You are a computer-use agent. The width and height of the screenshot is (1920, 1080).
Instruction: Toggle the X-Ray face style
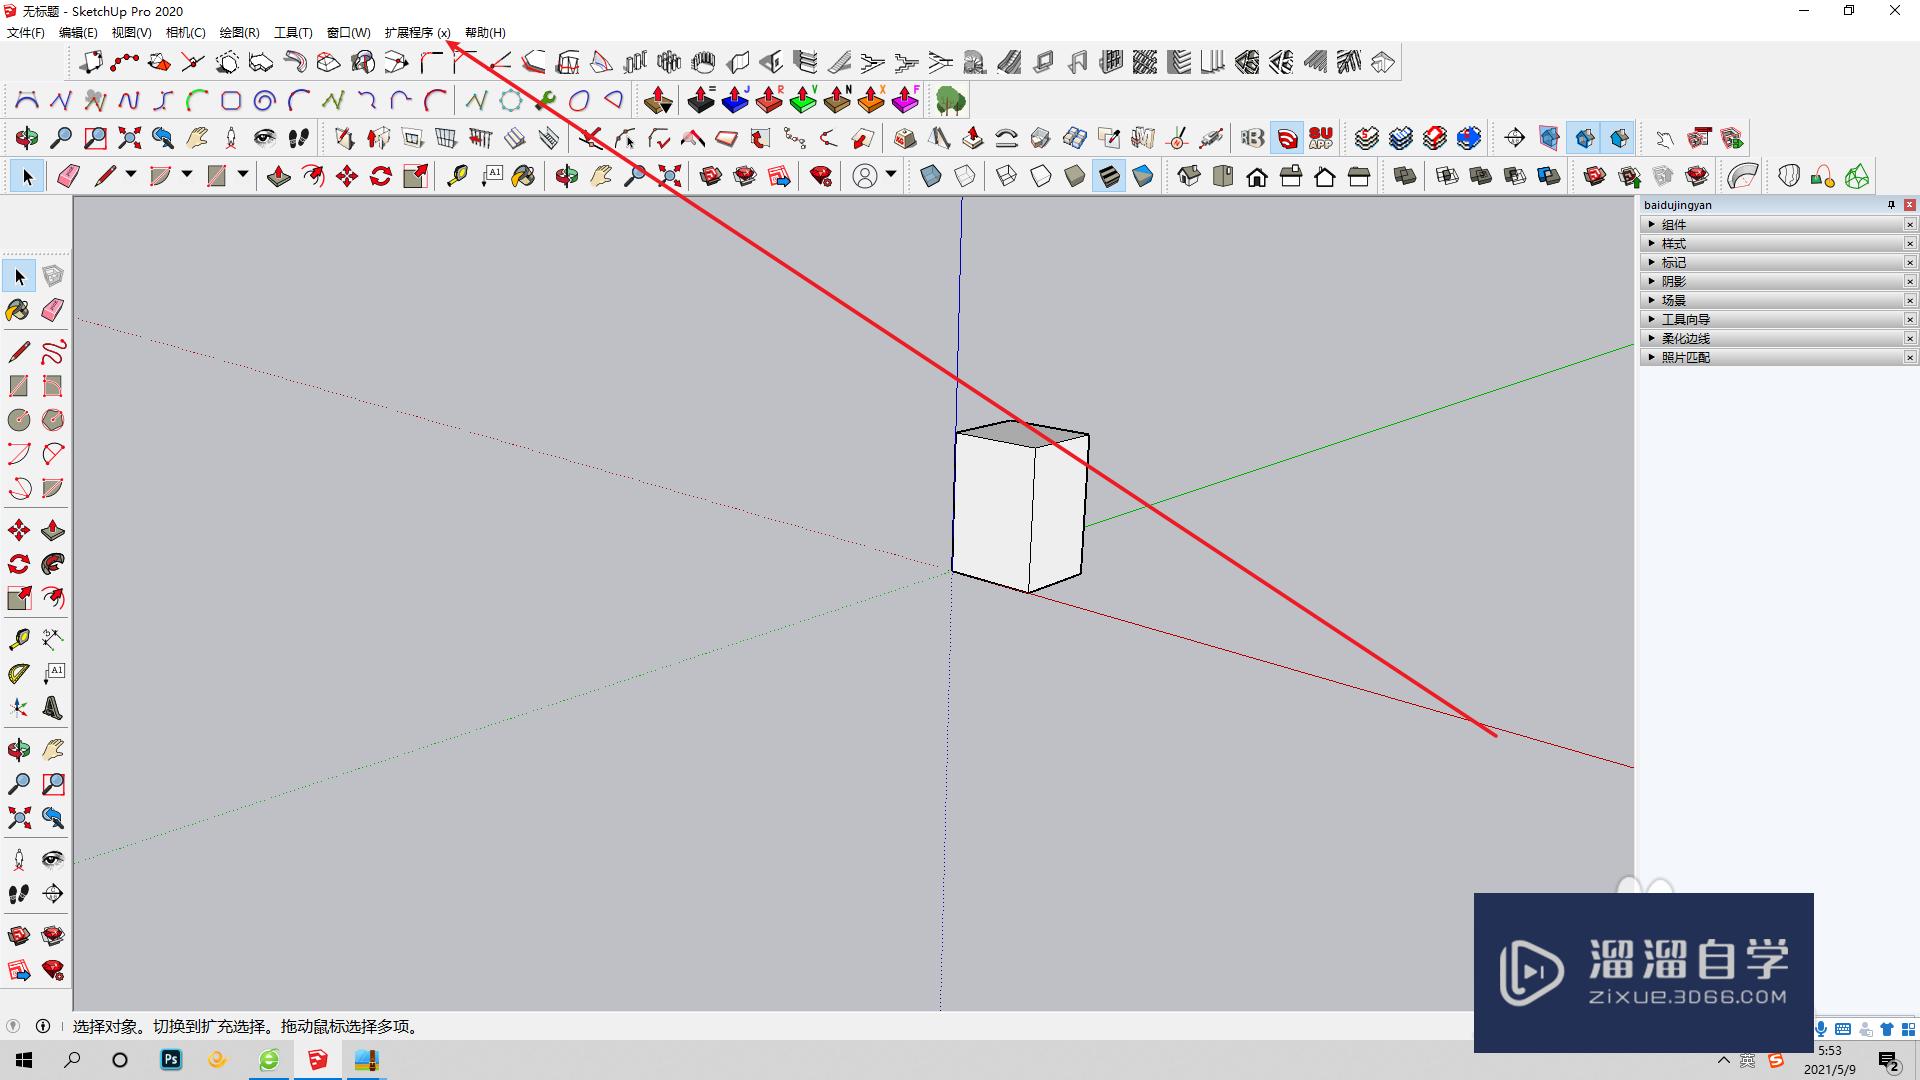click(x=931, y=177)
